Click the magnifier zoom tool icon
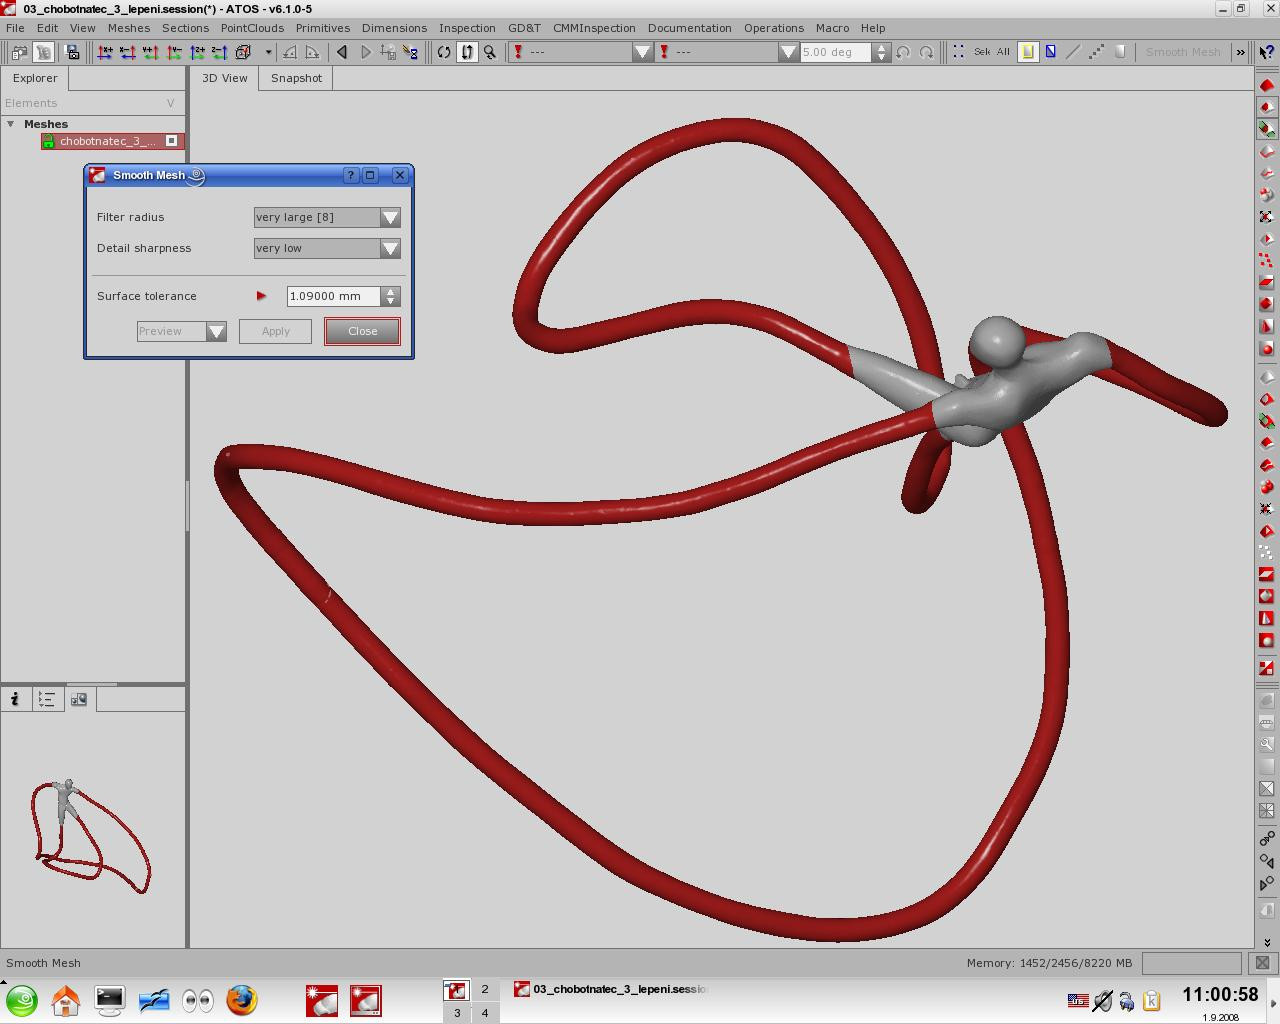 [x=490, y=52]
